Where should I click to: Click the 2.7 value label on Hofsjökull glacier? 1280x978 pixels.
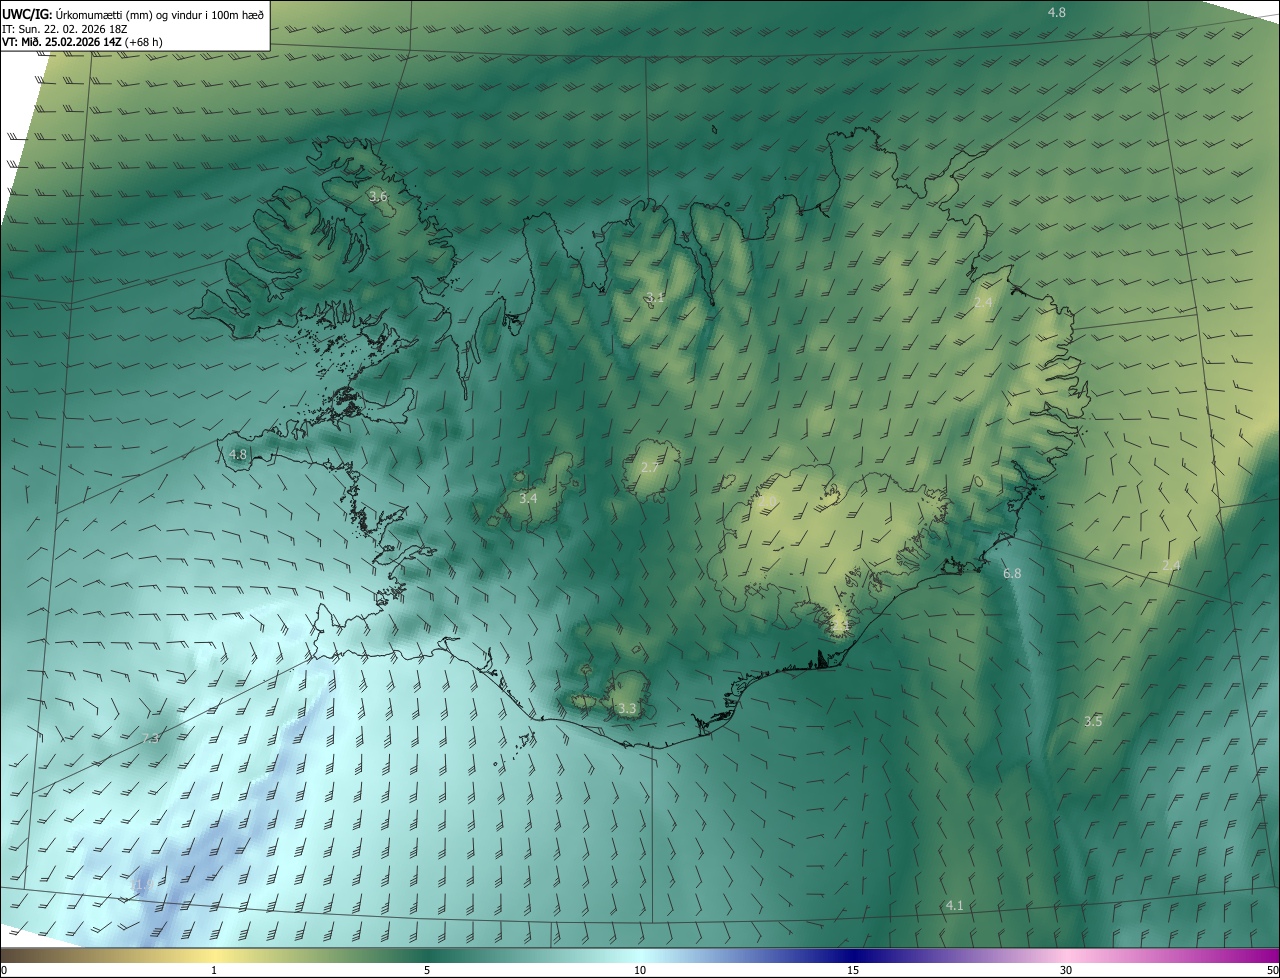pyautogui.click(x=650, y=468)
